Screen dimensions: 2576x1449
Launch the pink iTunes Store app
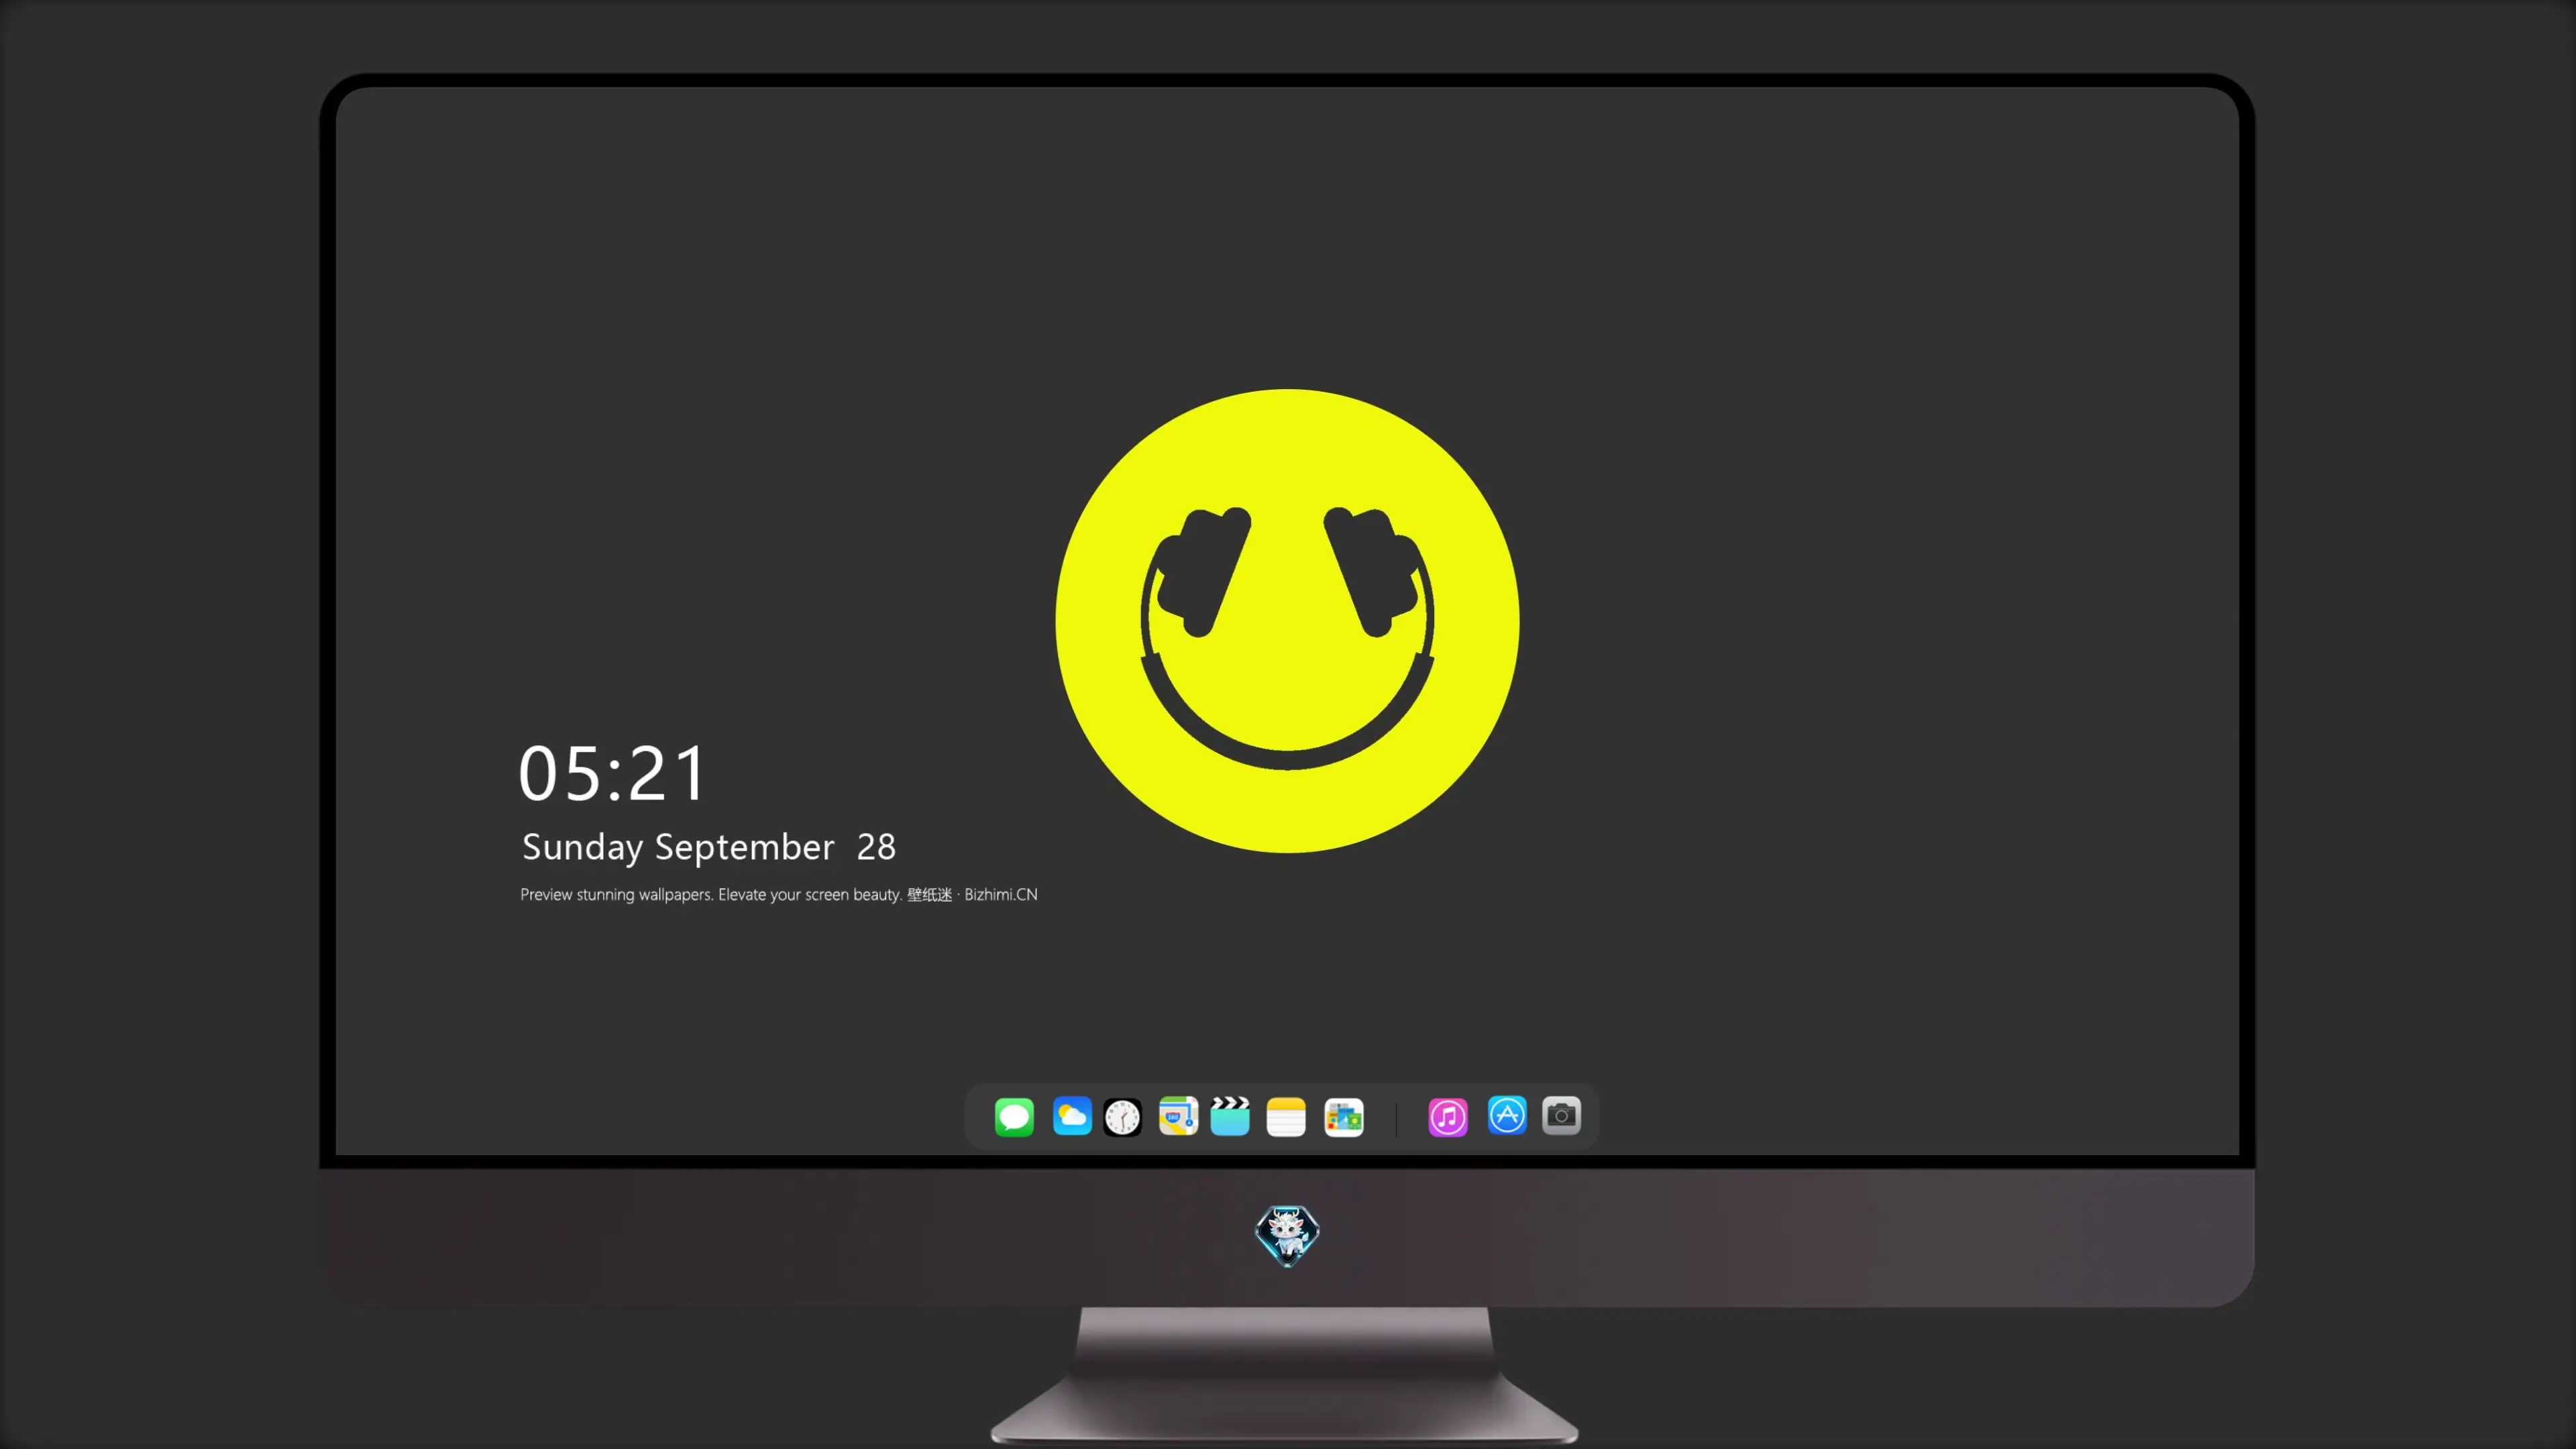point(1448,1117)
